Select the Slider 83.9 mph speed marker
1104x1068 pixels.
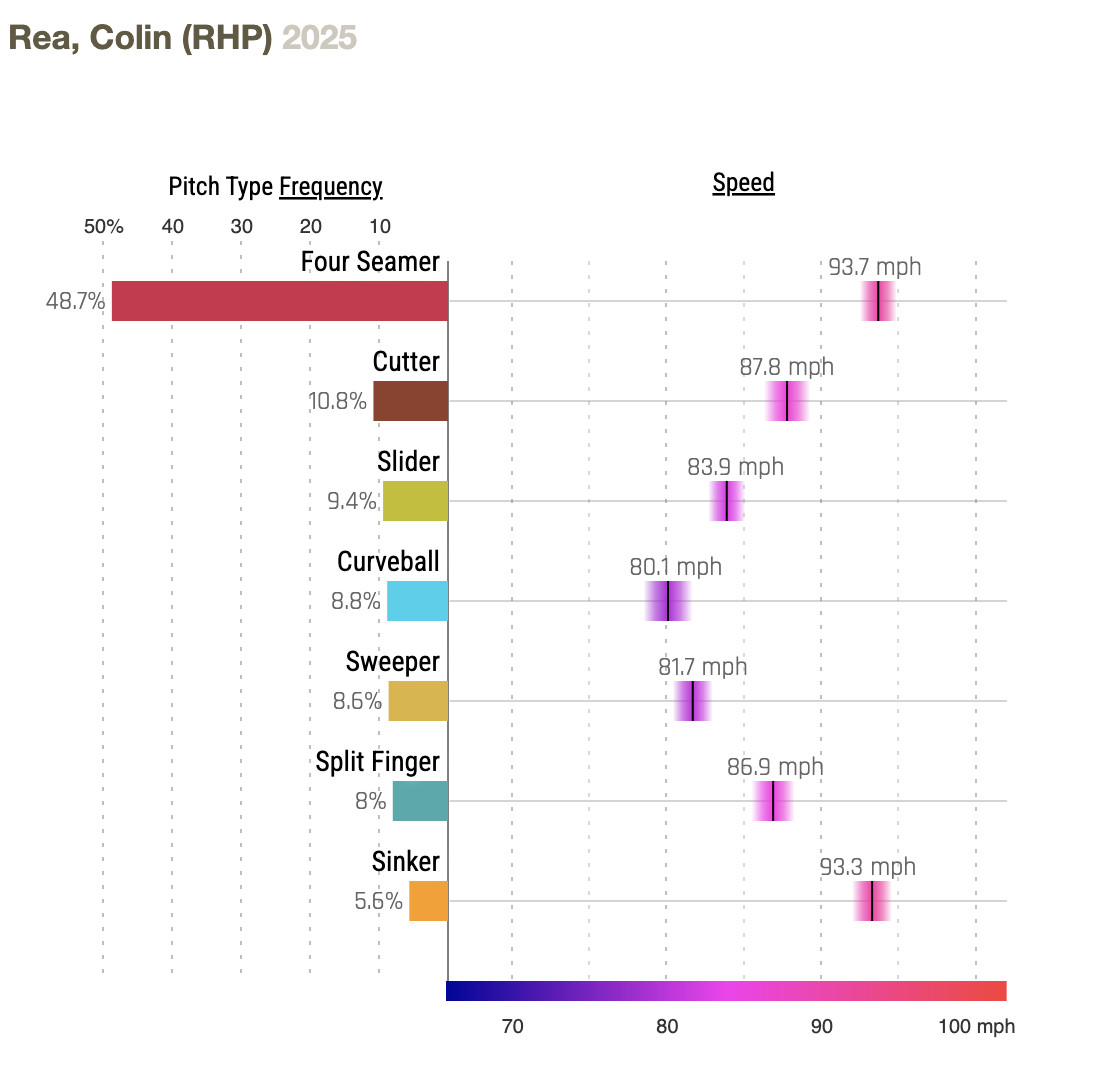[726, 501]
